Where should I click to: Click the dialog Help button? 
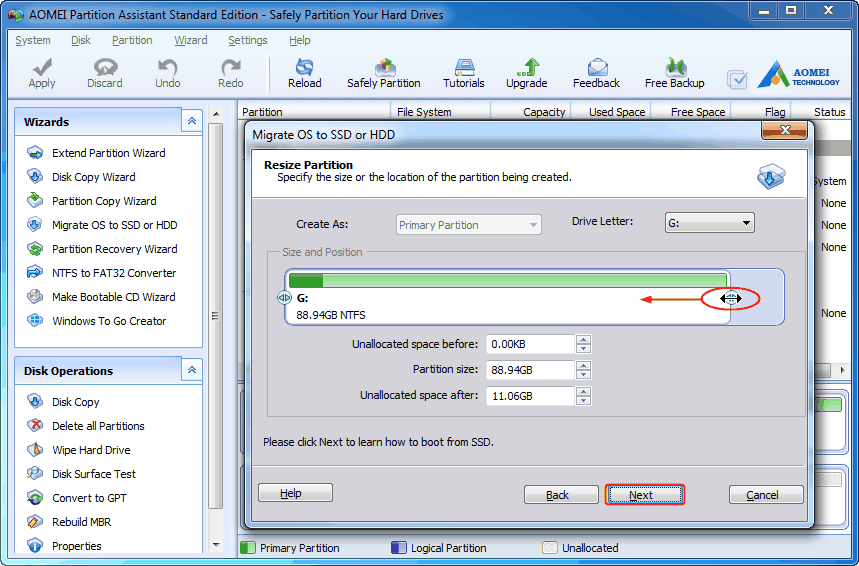[x=295, y=493]
